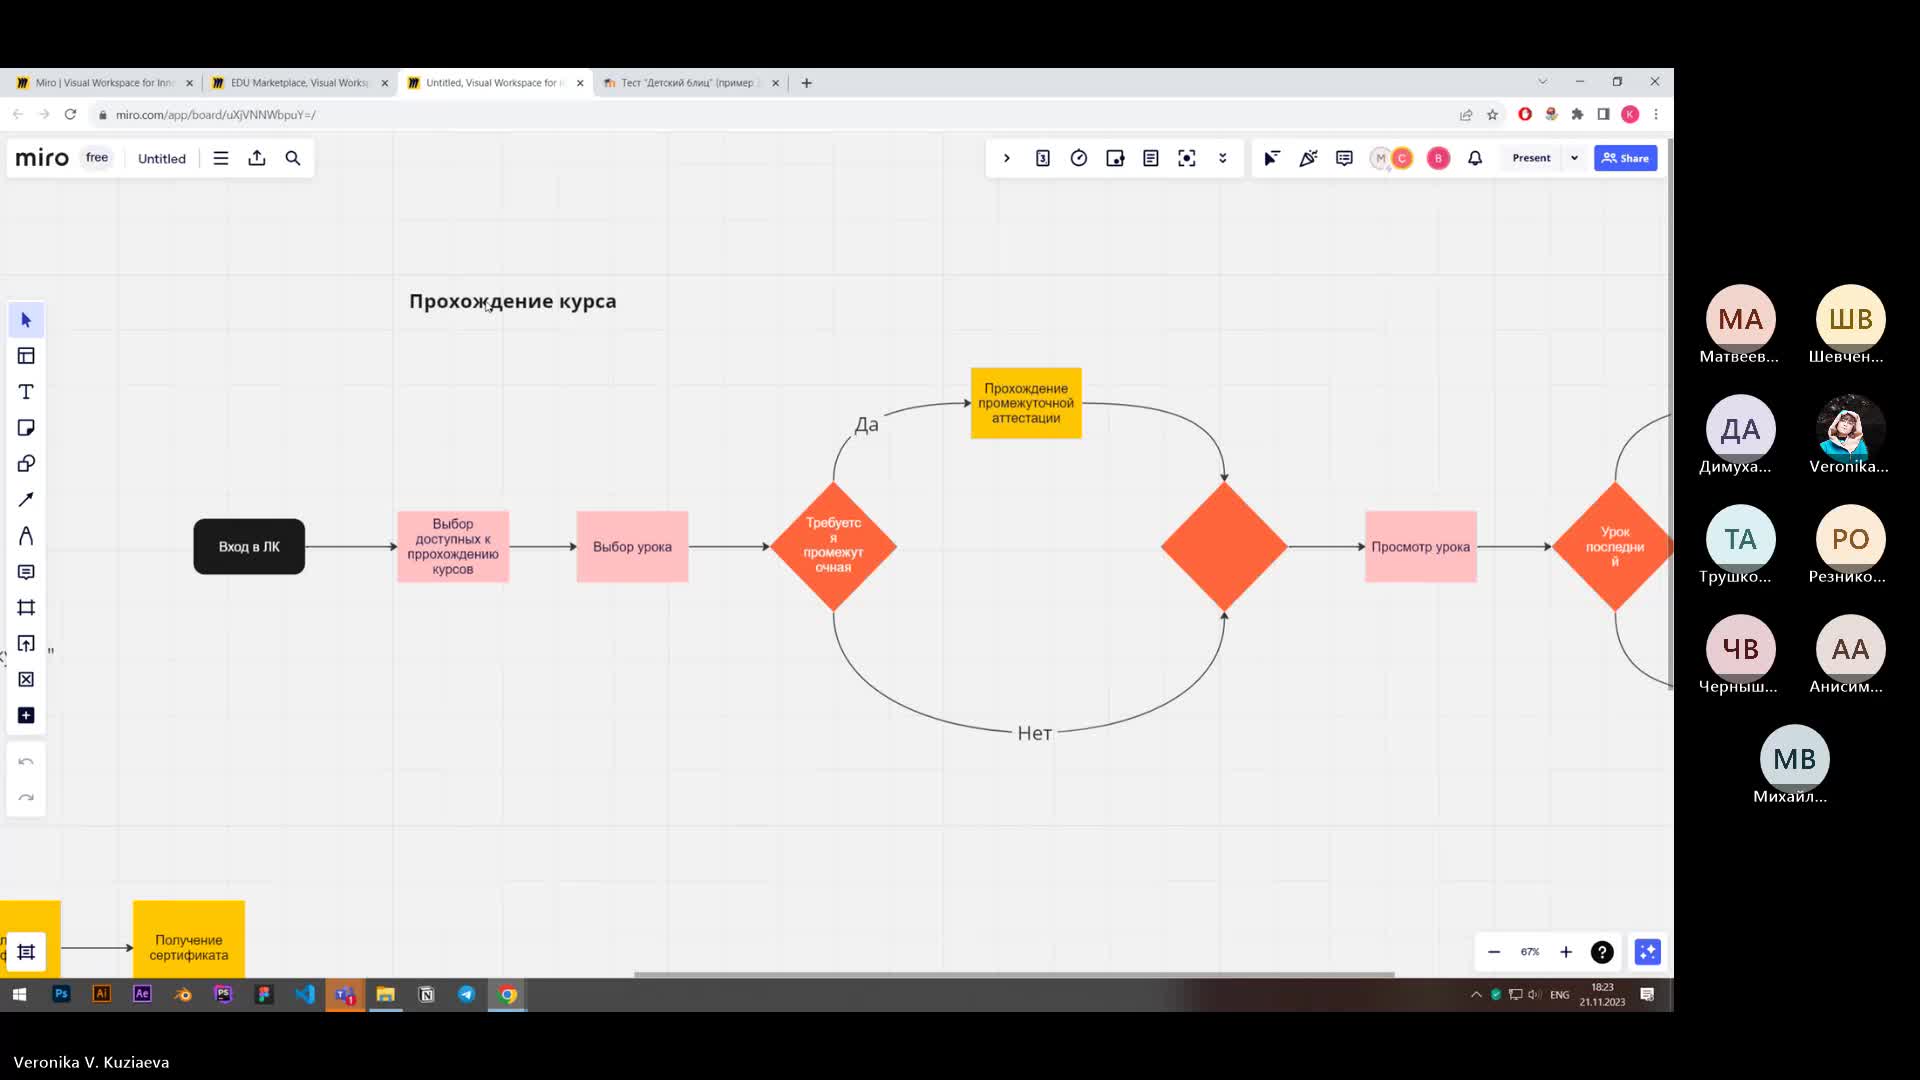Click the Present button
1920x1080 pixels.
[x=1531, y=158]
